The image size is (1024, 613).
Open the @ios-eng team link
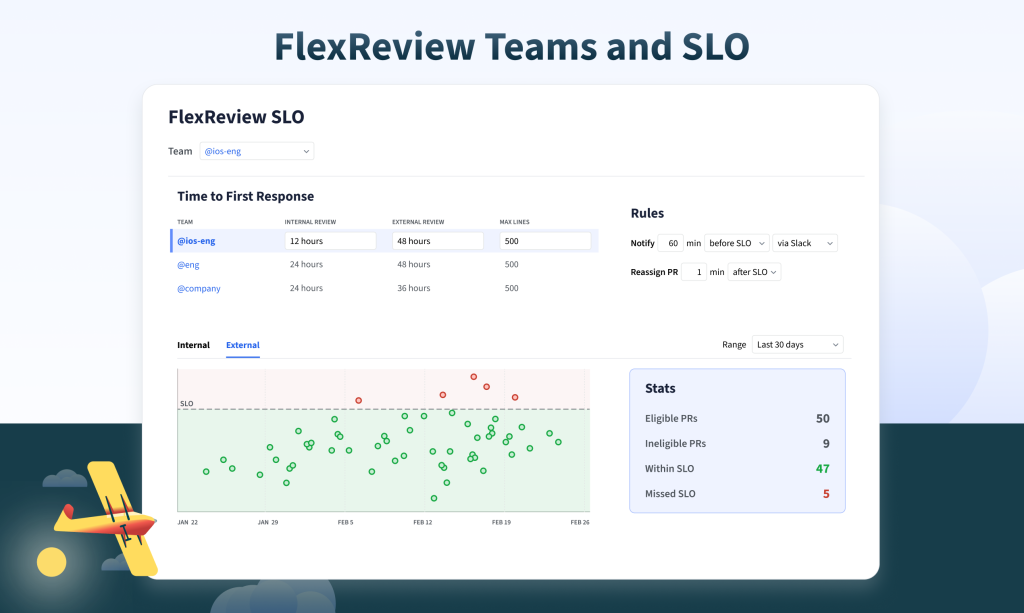tap(196, 241)
